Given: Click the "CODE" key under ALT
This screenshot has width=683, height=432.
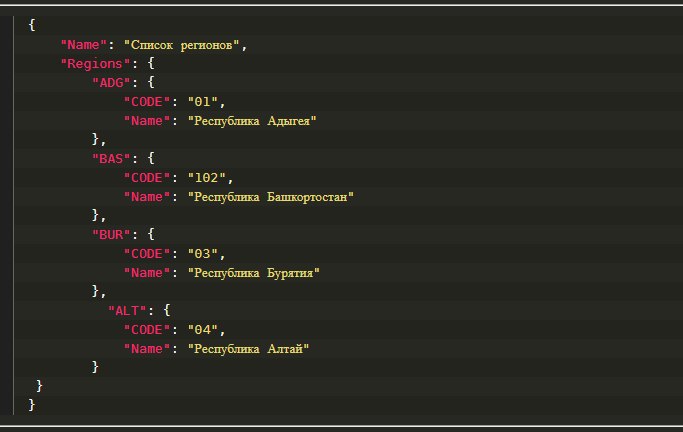Looking at the screenshot, I should tap(147, 330).
